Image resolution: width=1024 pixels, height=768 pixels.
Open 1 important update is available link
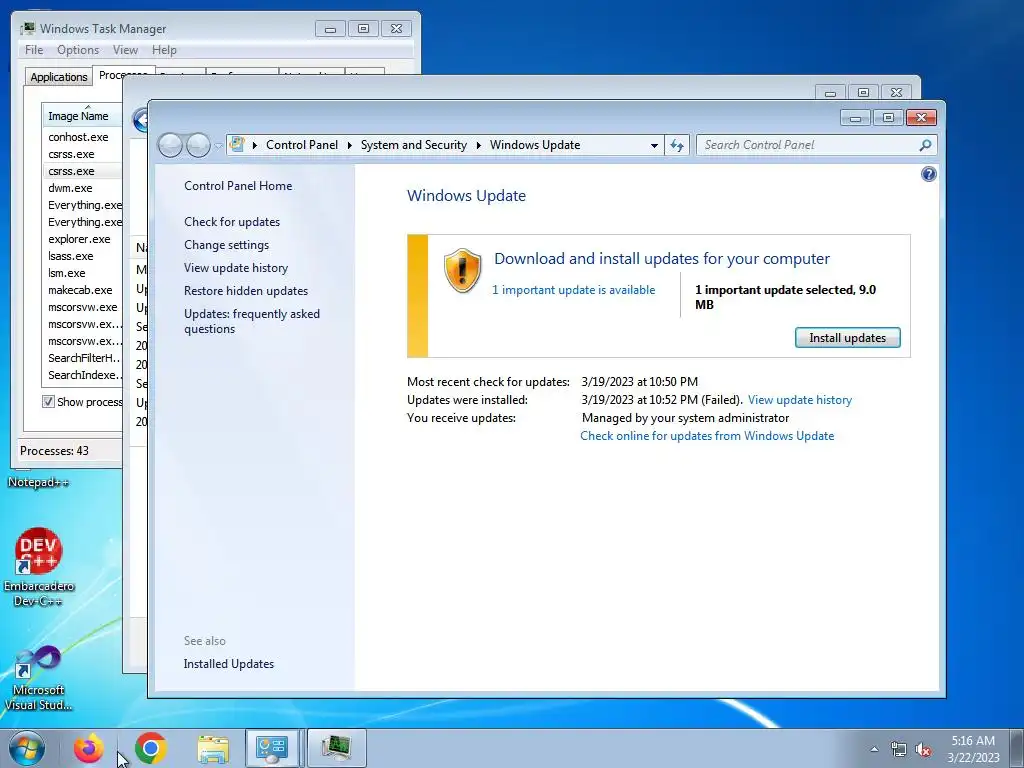click(573, 290)
